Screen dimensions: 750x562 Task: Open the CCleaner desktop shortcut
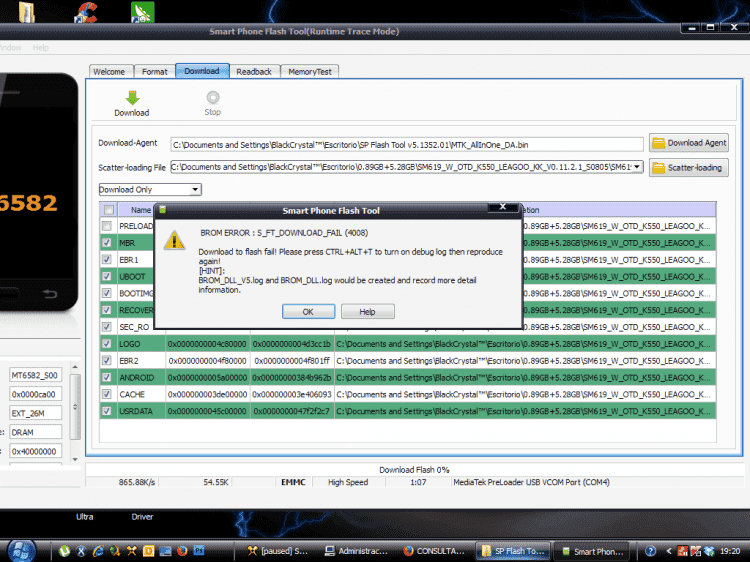[x=86, y=12]
